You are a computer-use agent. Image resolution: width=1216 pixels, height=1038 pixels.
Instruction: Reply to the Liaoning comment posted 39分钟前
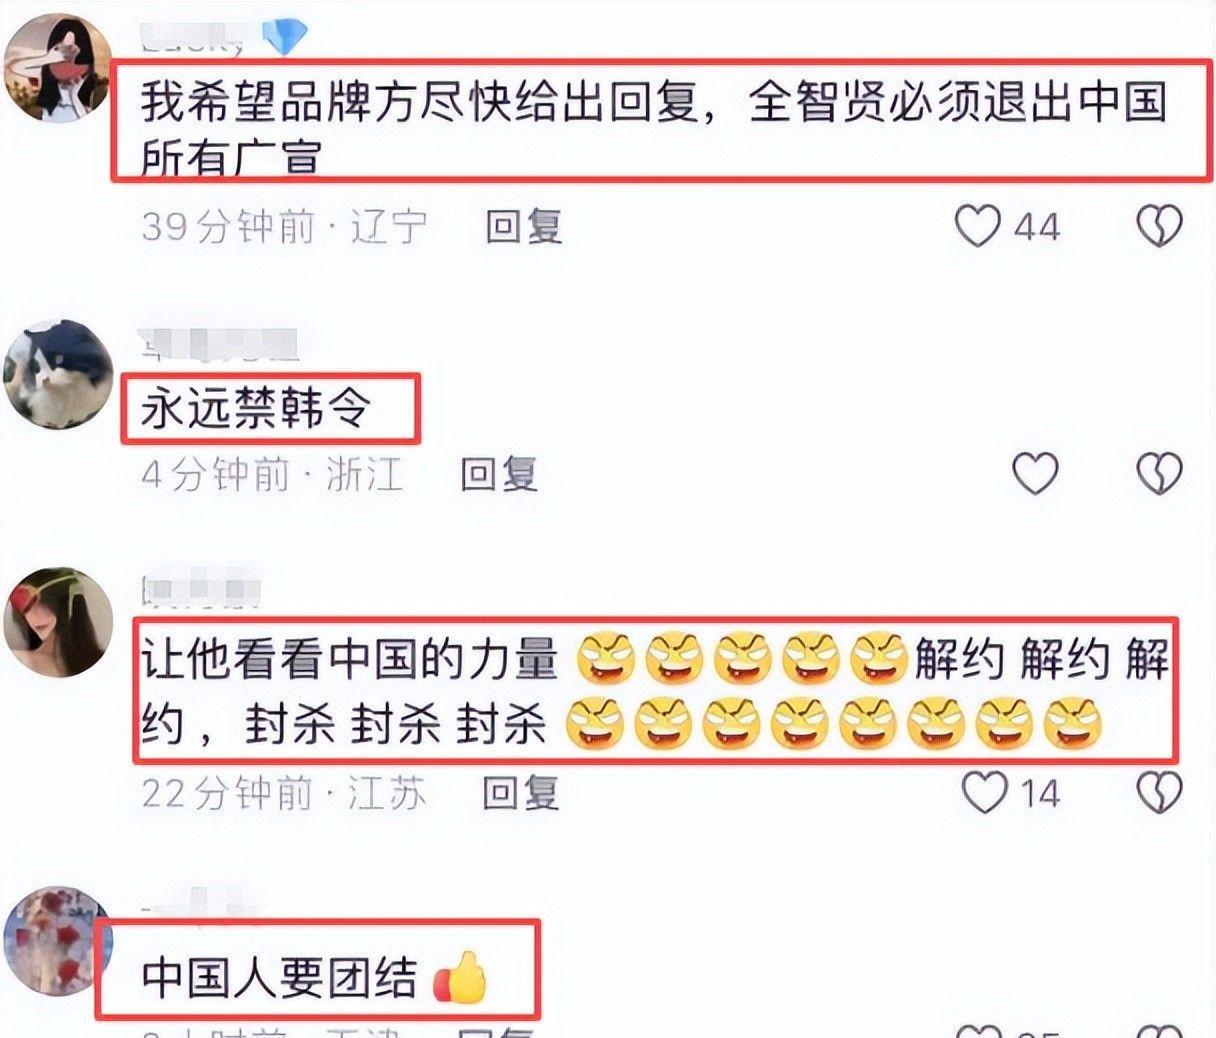[x=523, y=227]
